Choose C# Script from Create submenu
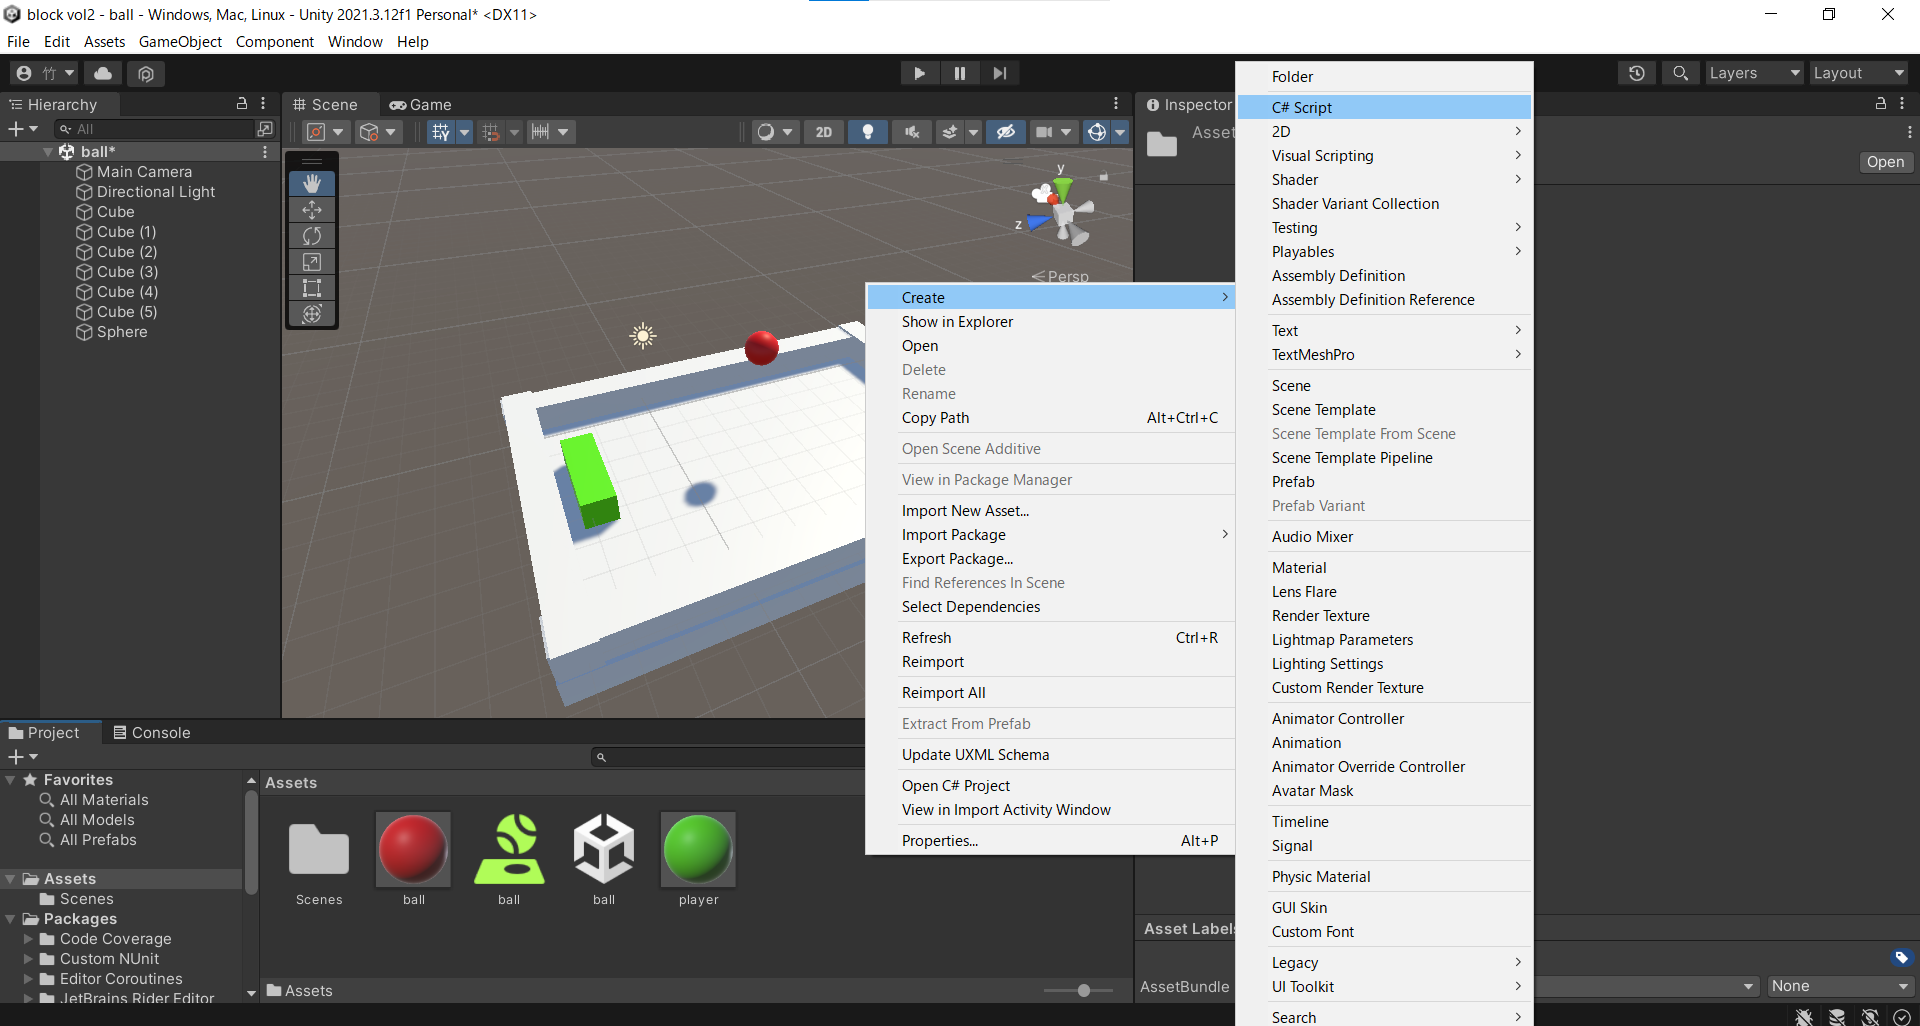The width and height of the screenshot is (1920, 1026). pyautogui.click(x=1384, y=107)
